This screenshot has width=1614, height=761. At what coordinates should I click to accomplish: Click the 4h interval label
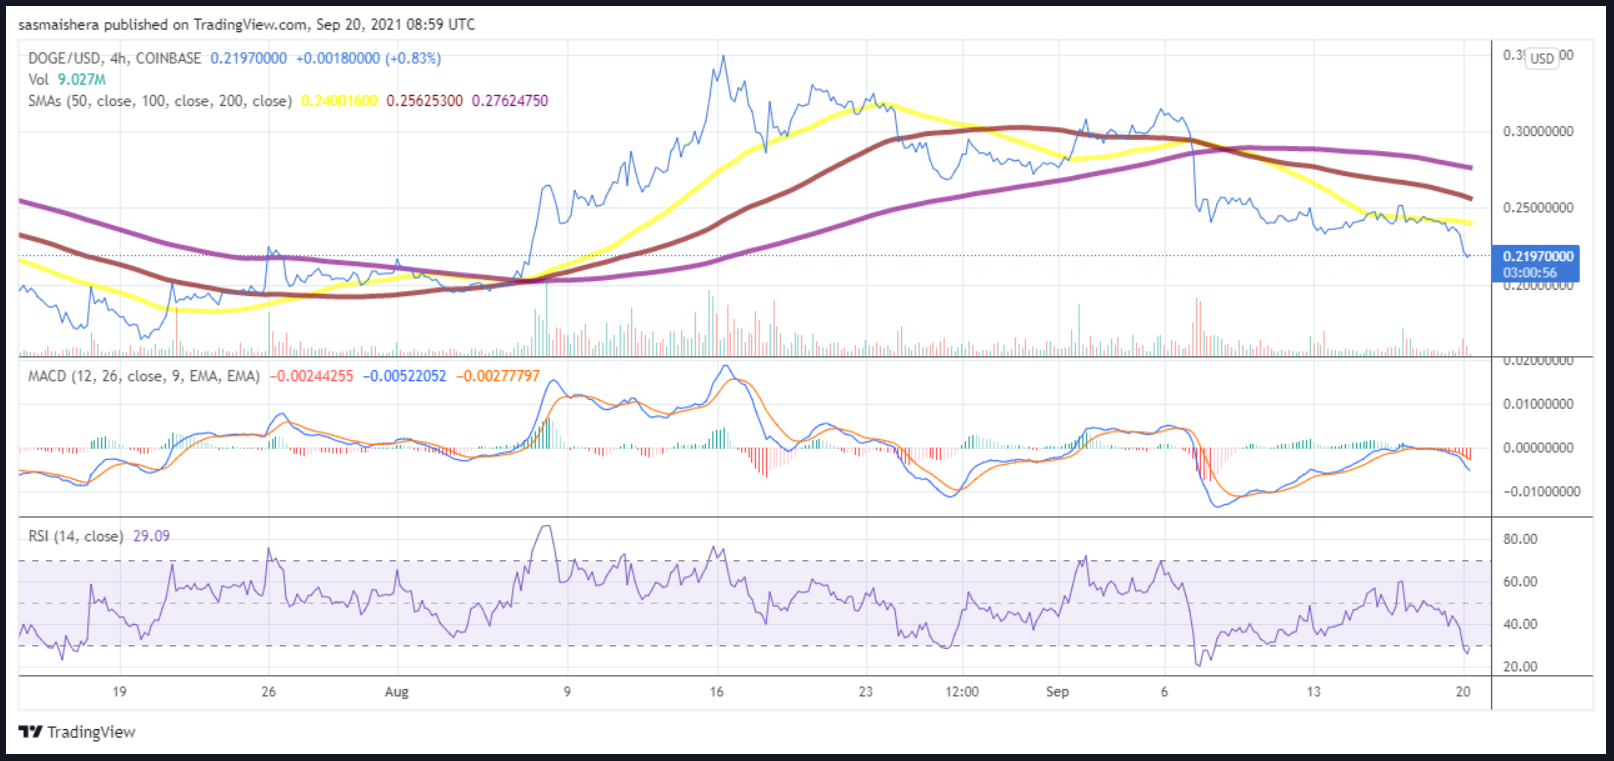click(117, 58)
